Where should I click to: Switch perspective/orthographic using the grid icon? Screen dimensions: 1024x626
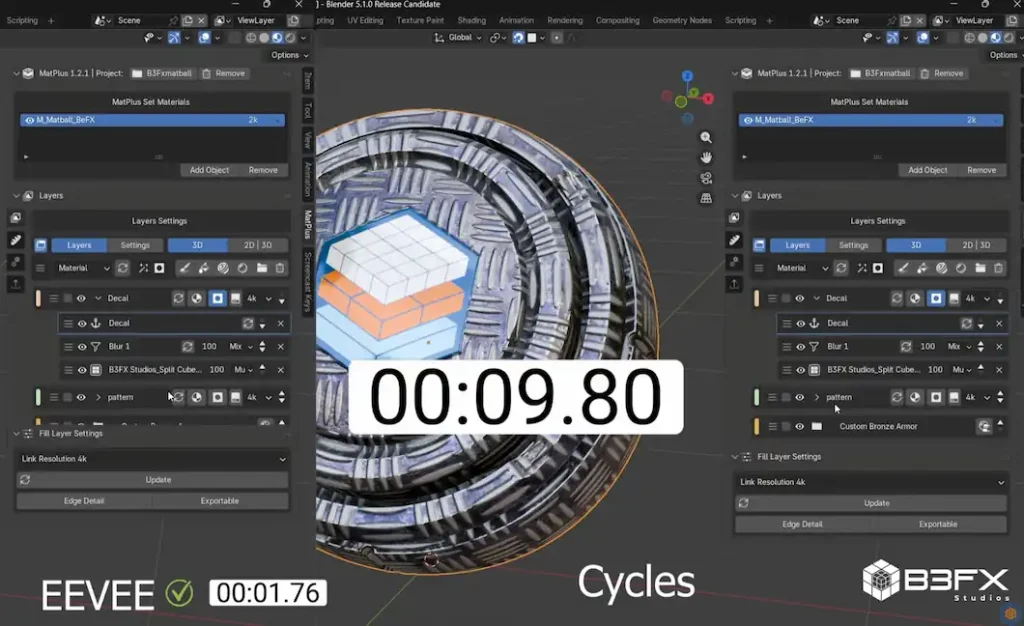[706, 198]
